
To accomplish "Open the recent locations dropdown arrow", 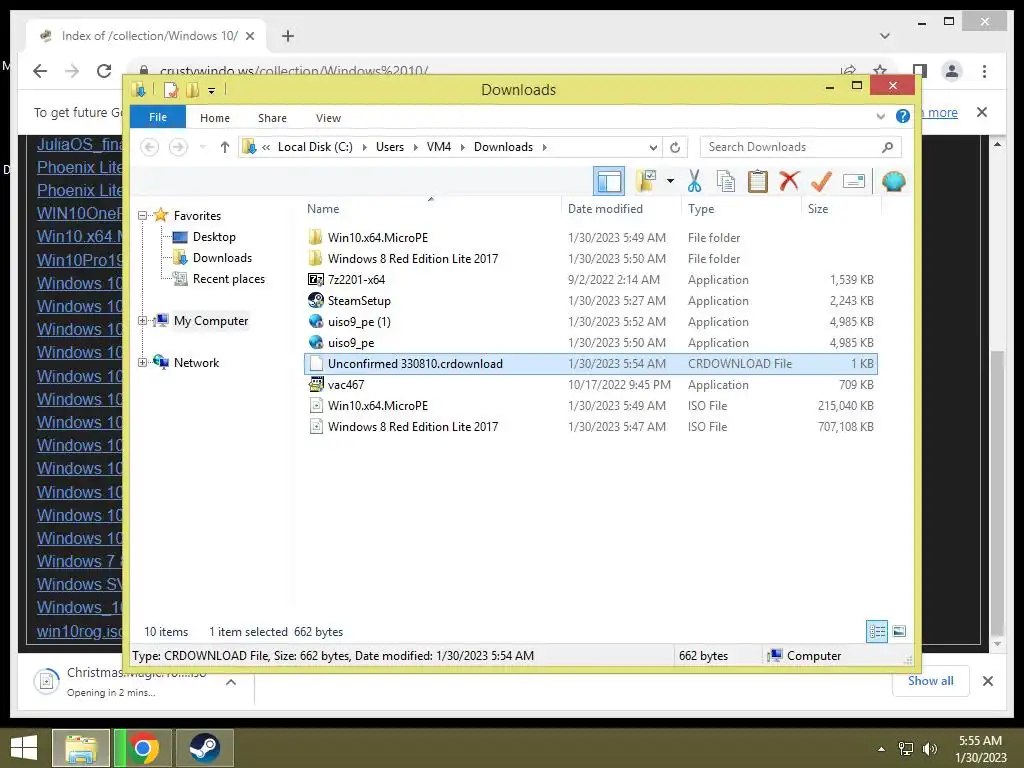I will (203, 148).
